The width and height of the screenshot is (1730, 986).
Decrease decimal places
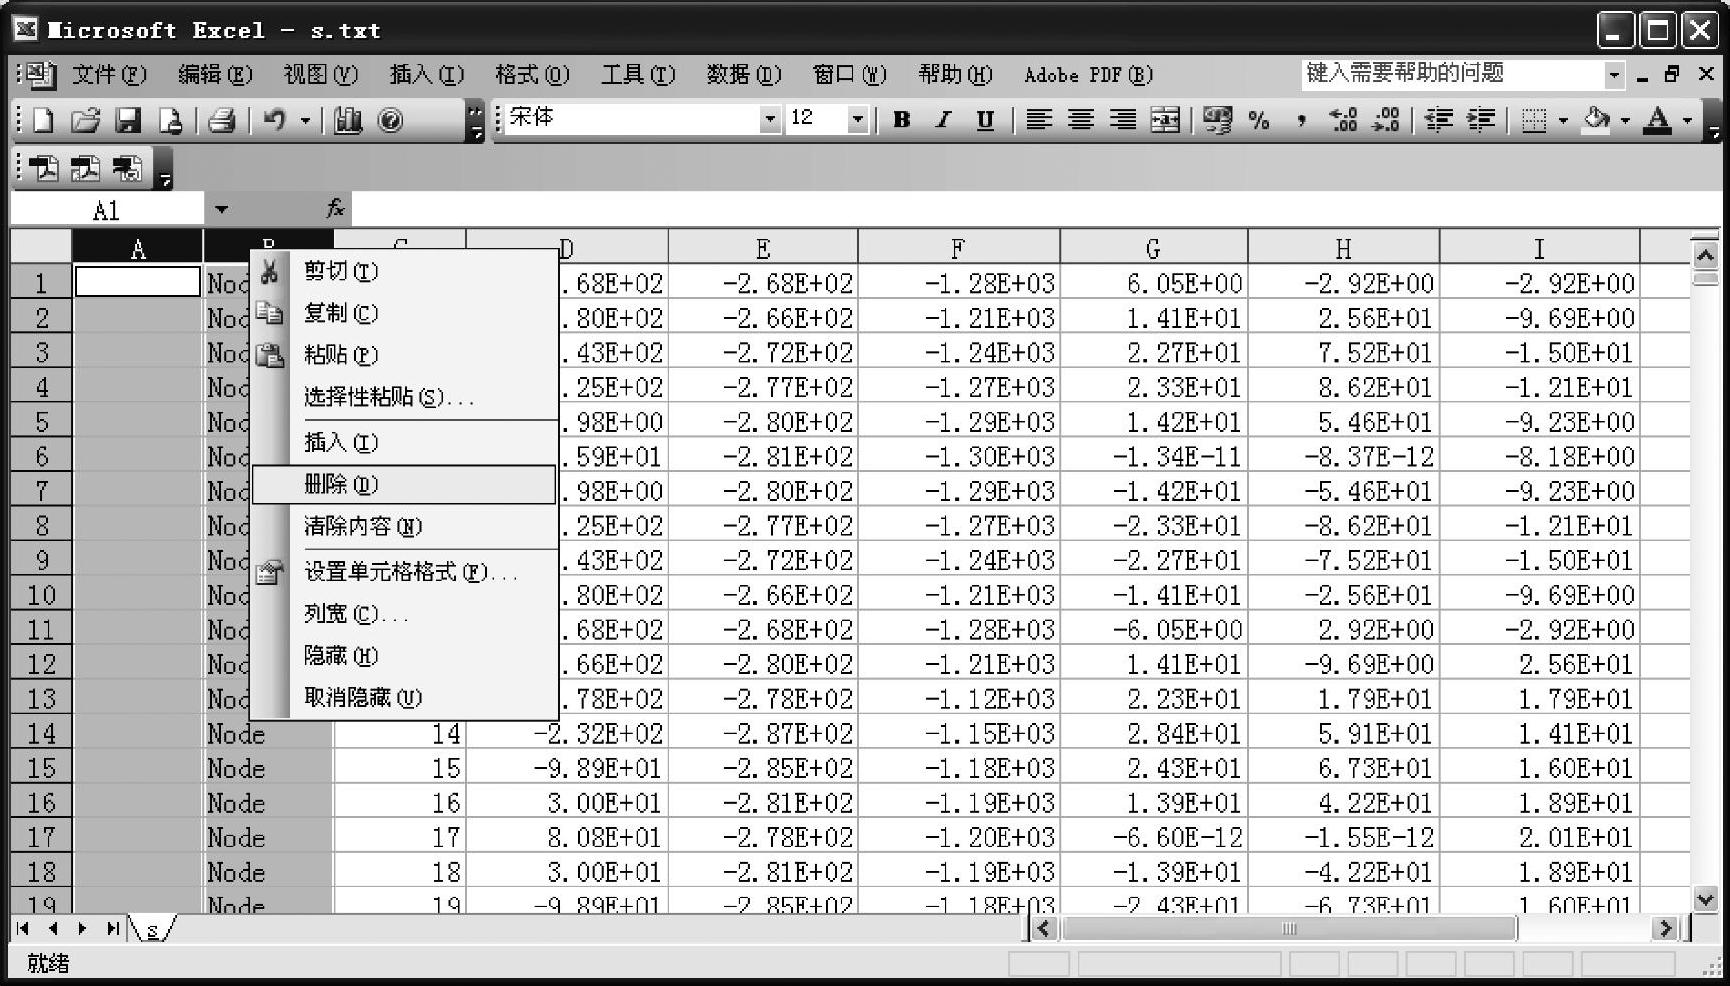(x=1386, y=120)
